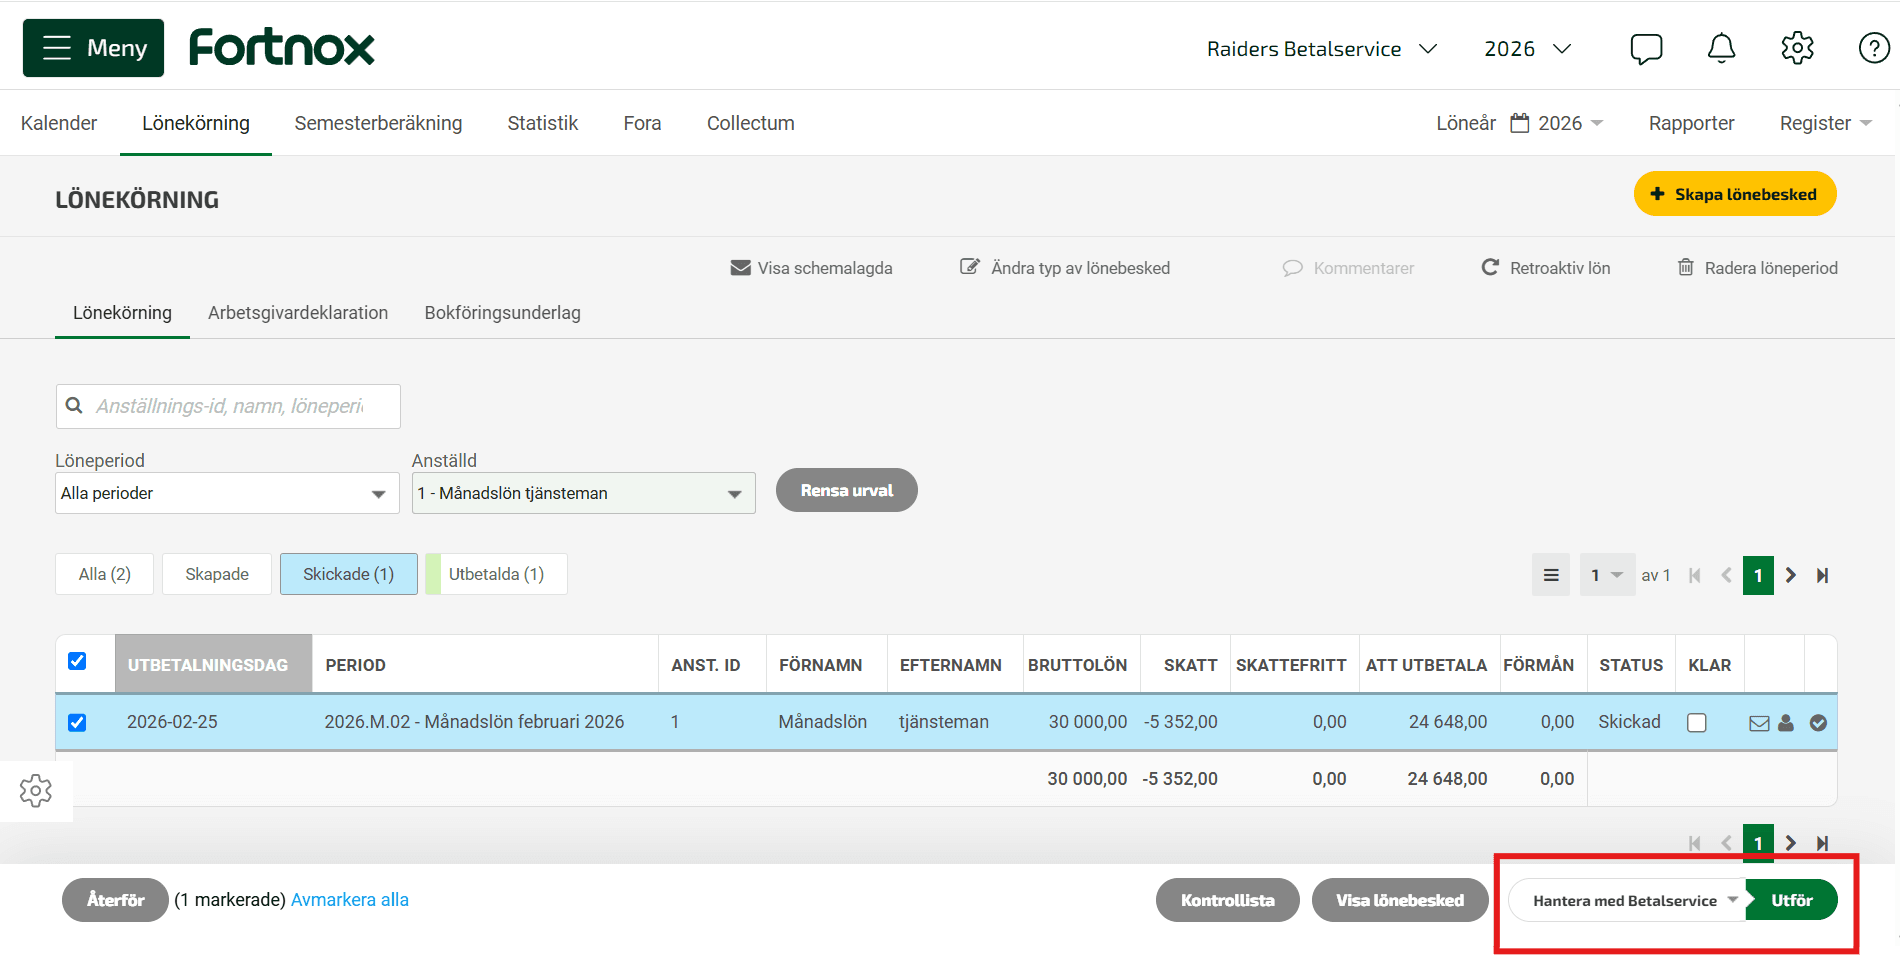Expand the Anställd dropdown
Screen dimensions: 1900x955
[583, 493]
